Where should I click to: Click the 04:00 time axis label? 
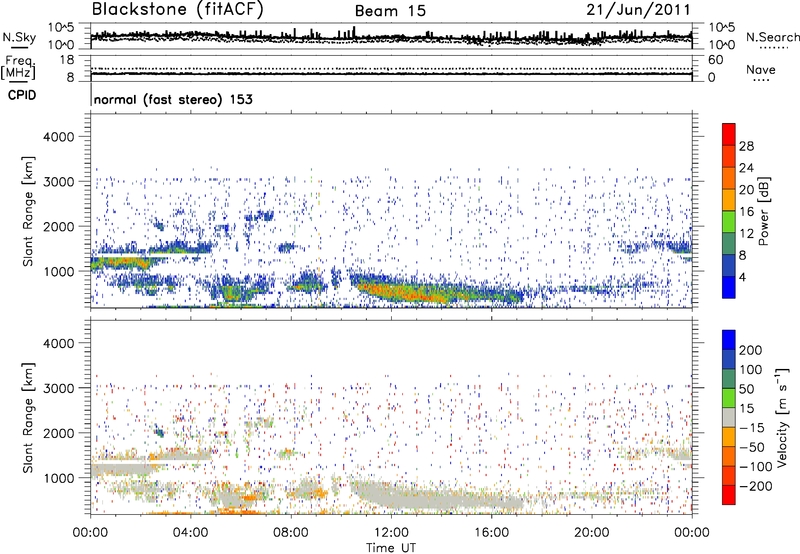pos(191,533)
